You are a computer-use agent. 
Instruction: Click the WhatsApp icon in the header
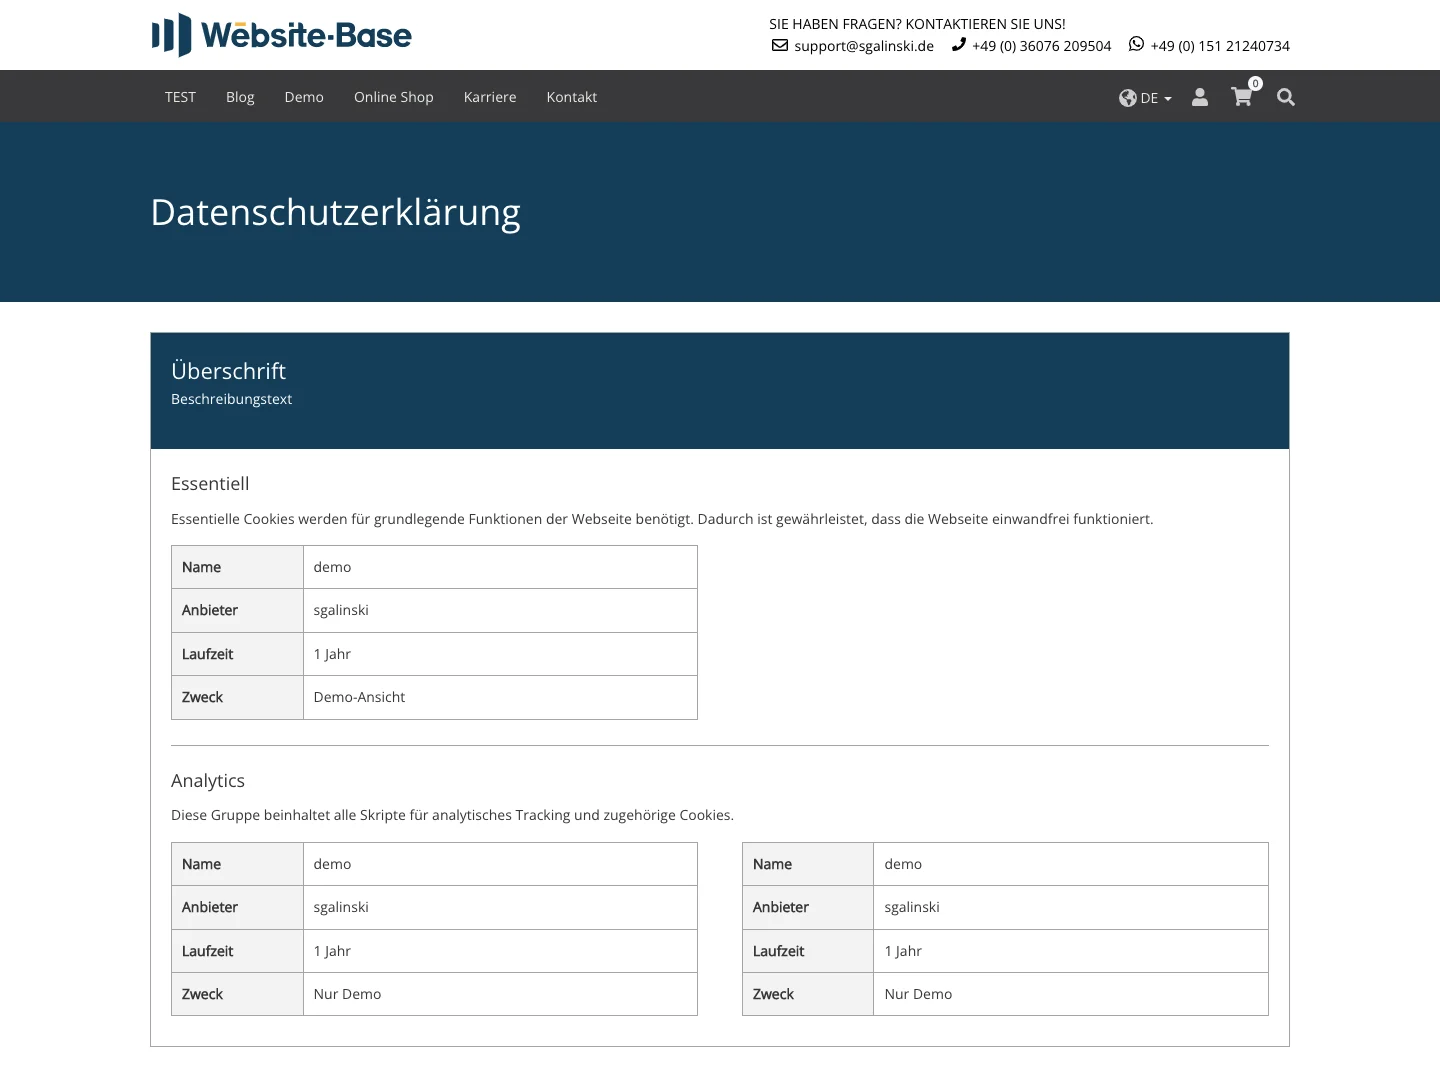[x=1135, y=44]
